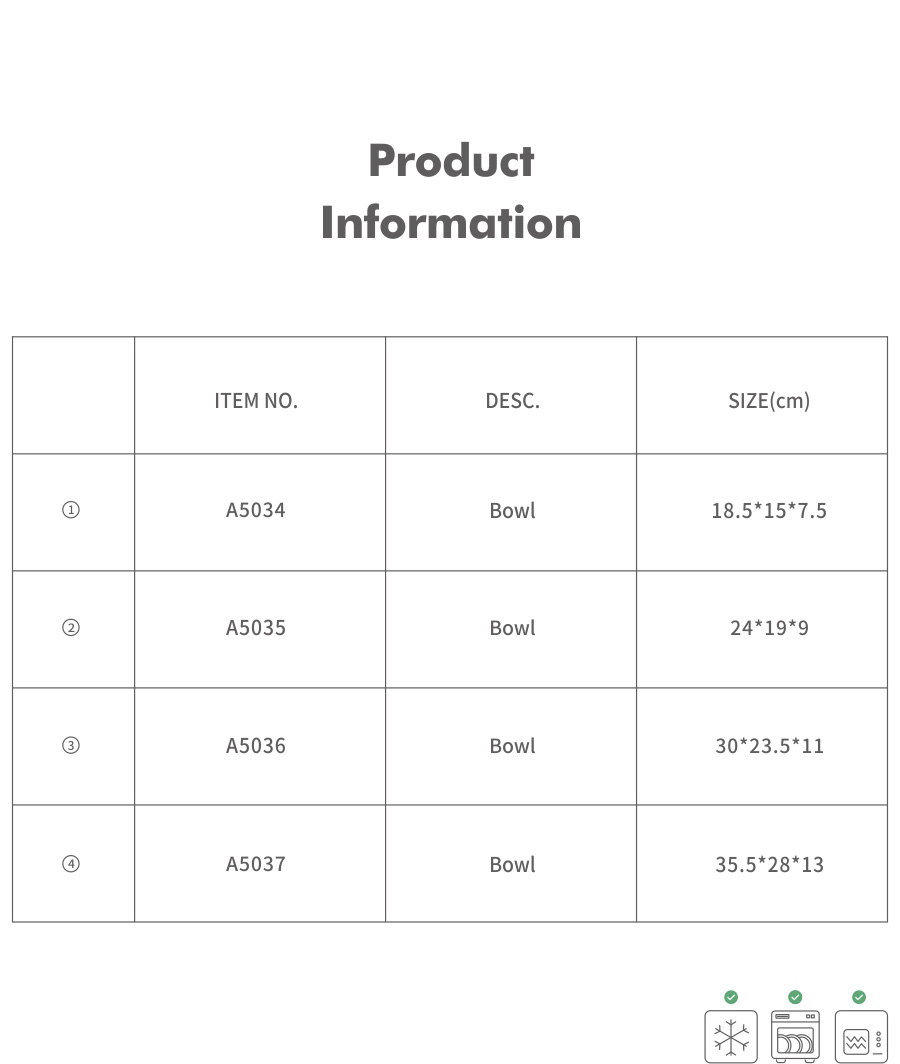
Task: Click item number A5037 cell
Action: pyautogui.click(x=256, y=864)
